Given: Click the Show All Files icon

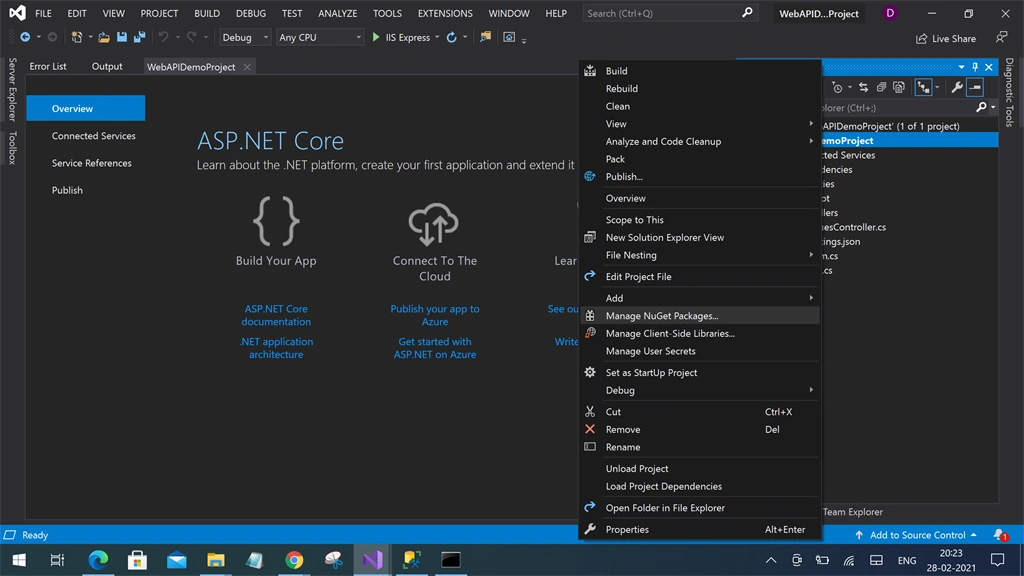Looking at the screenshot, I should 899,87.
